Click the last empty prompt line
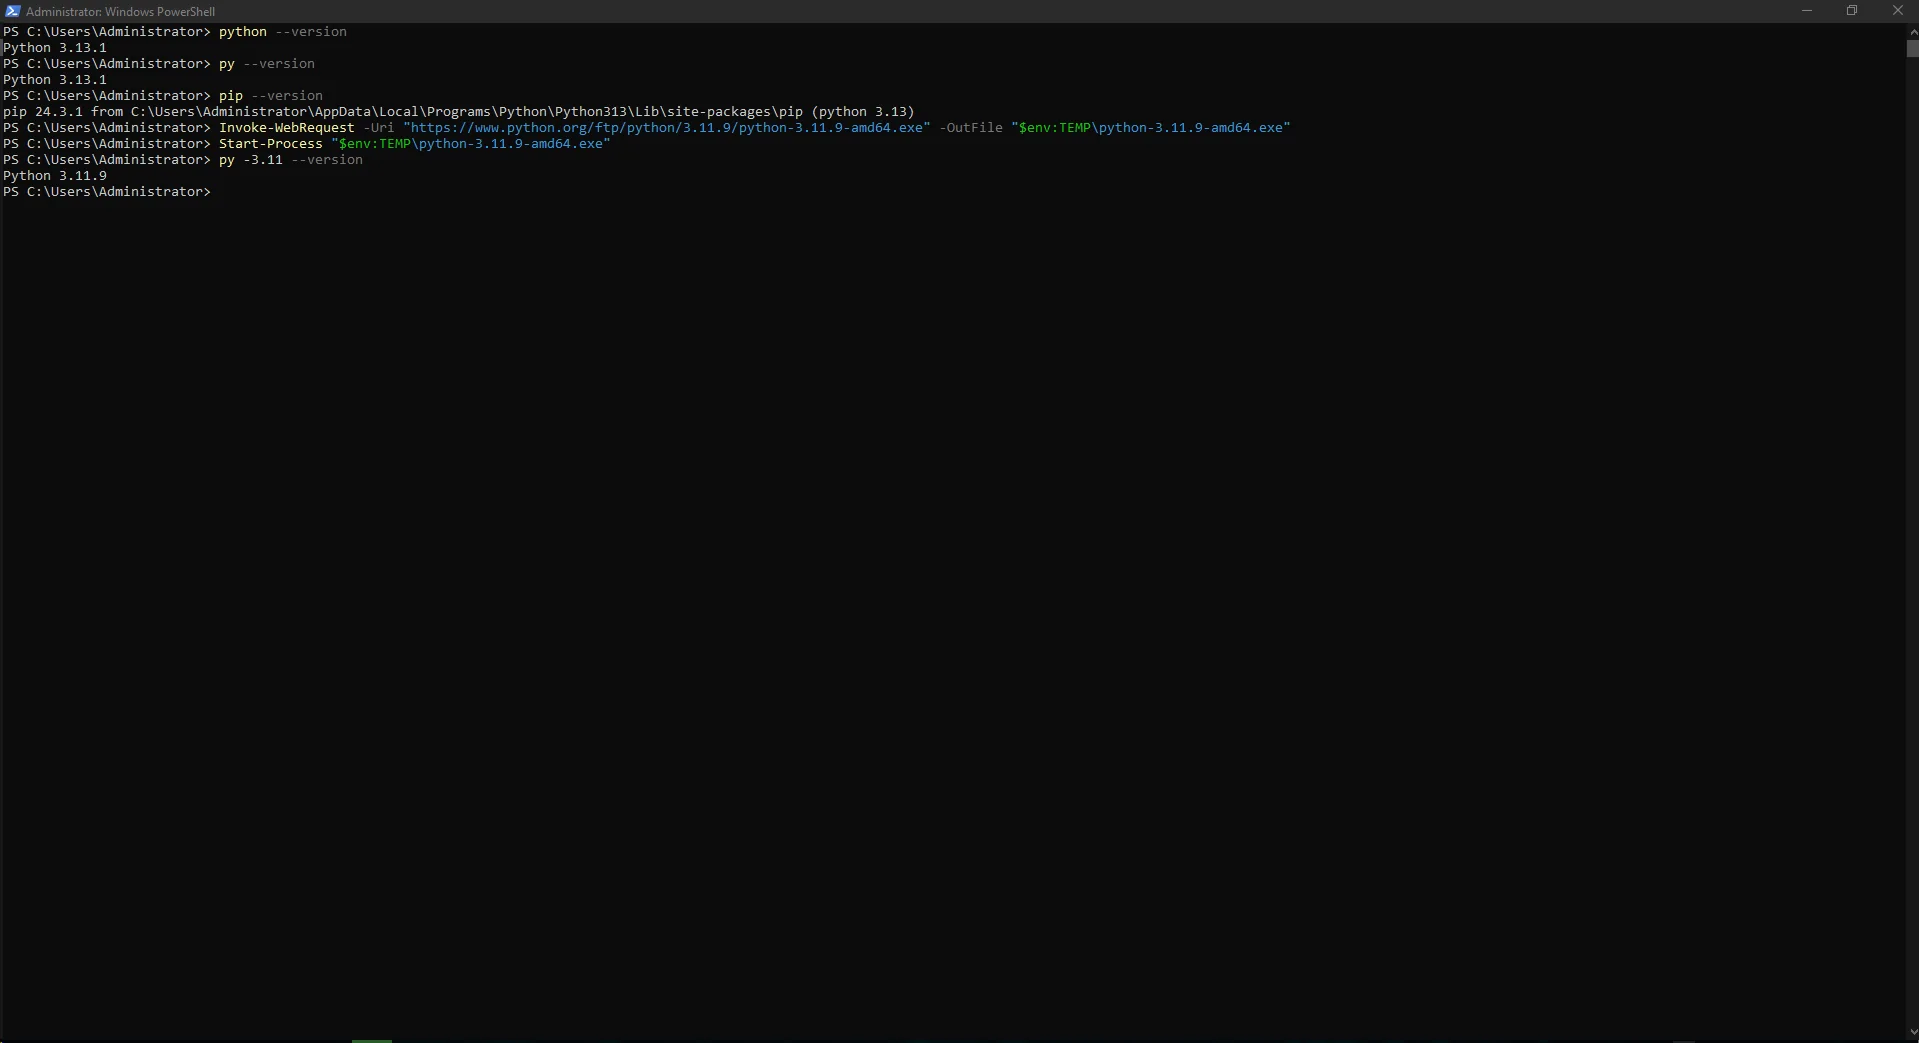The height and width of the screenshot is (1043, 1919). (x=107, y=192)
